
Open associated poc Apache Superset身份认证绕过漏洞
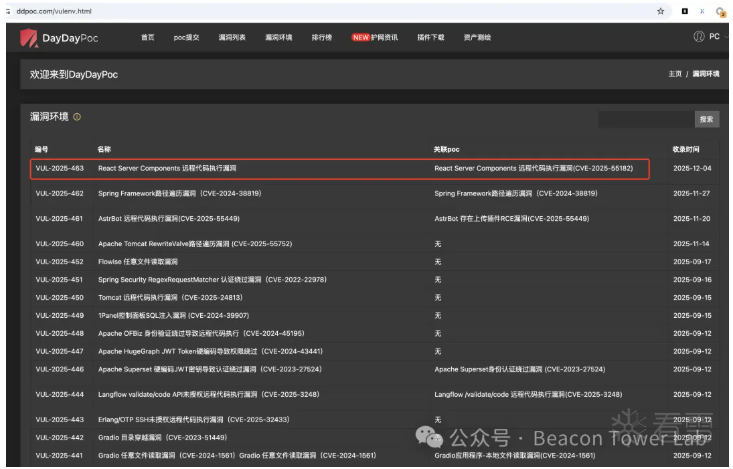click(519, 369)
